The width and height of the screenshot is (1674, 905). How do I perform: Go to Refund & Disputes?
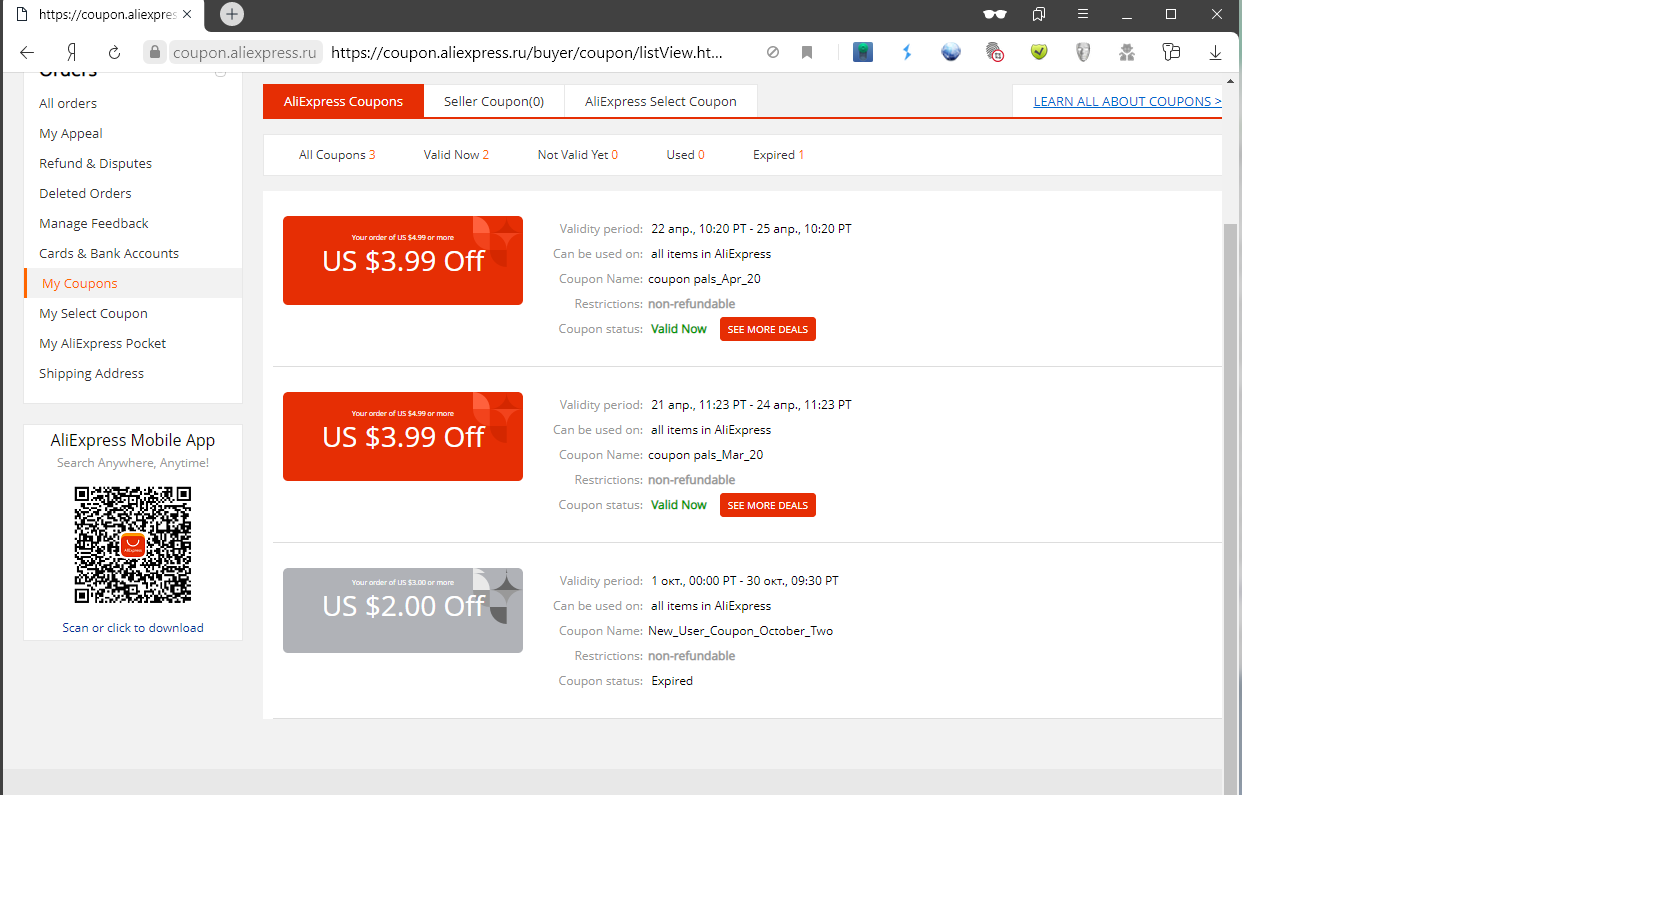point(96,163)
